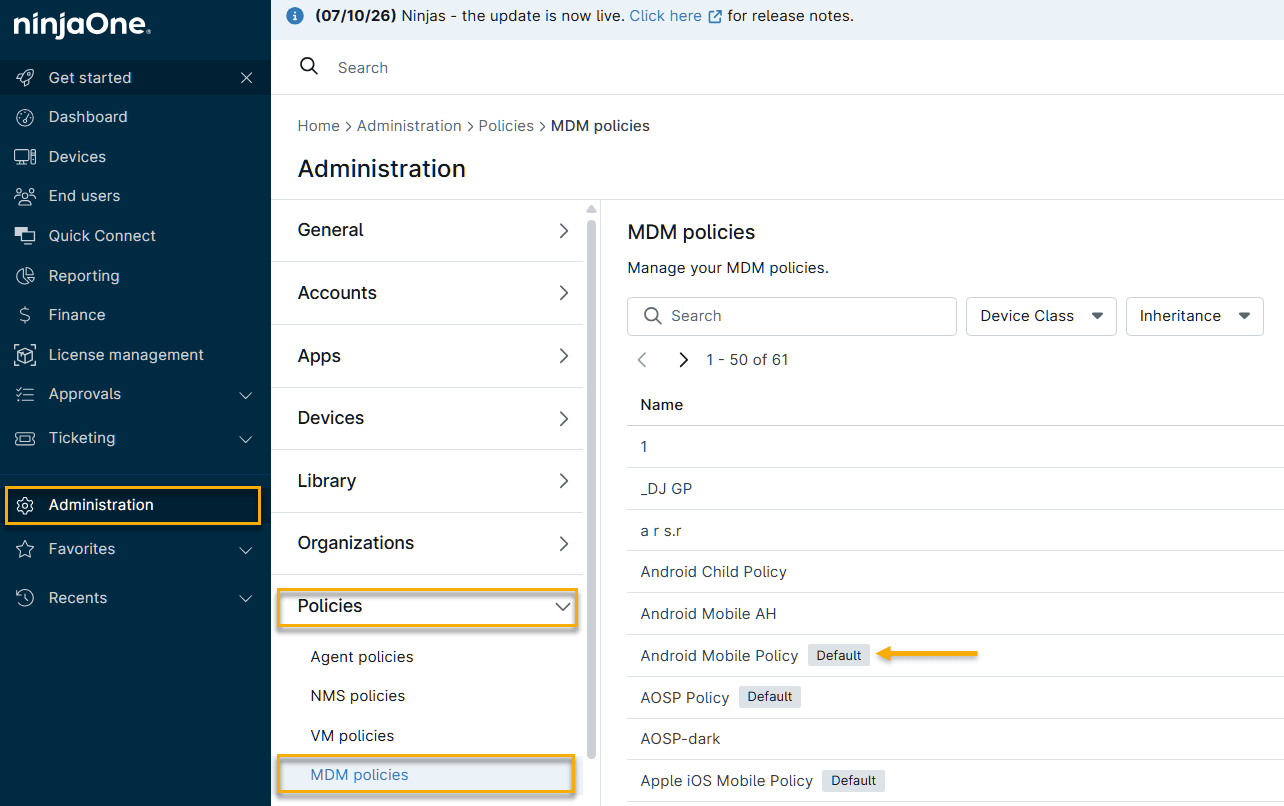Select Agent policies submenu item
1284x806 pixels.
tap(362, 657)
